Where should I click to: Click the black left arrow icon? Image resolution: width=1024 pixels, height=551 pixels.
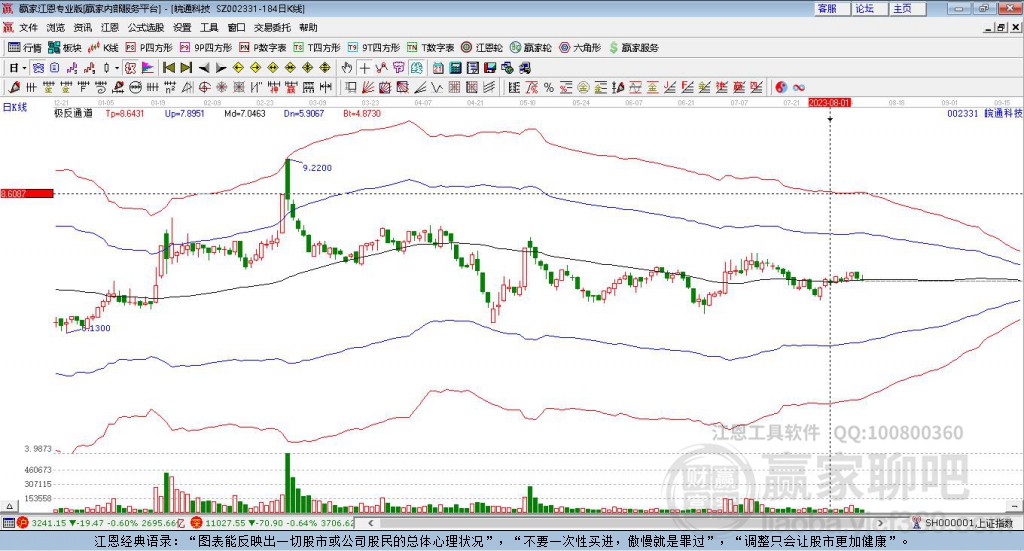[204, 68]
